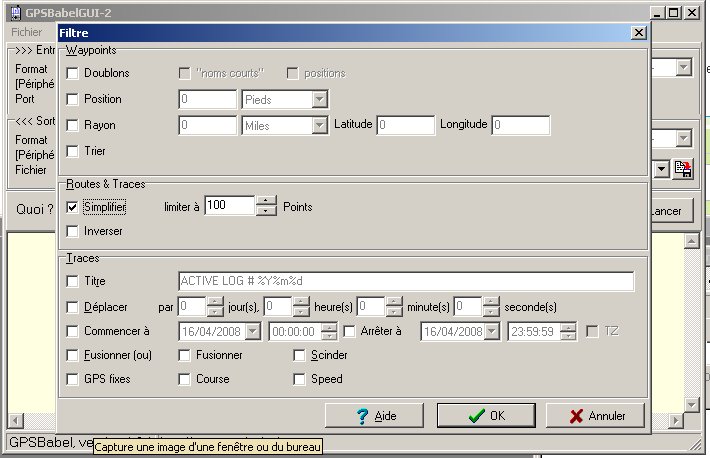This screenshot has height=458, width=710.
Task: Confirm the filter with OK button
Action: tap(487, 416)
